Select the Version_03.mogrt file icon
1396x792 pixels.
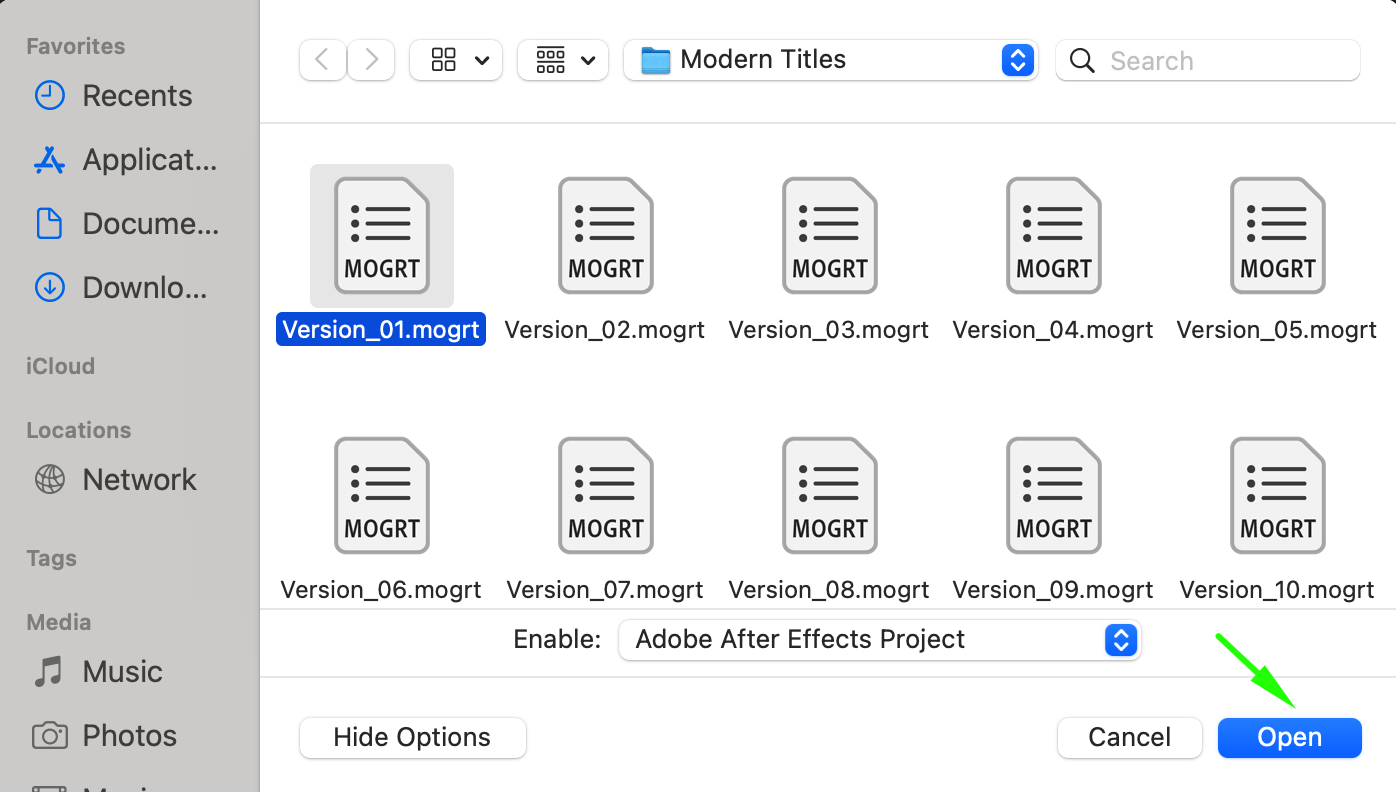point(829,236)
